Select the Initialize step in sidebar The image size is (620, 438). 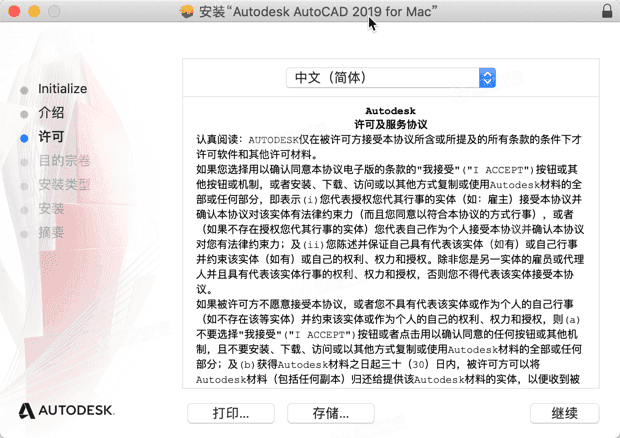pyautogui.click(x=62, y=88)
